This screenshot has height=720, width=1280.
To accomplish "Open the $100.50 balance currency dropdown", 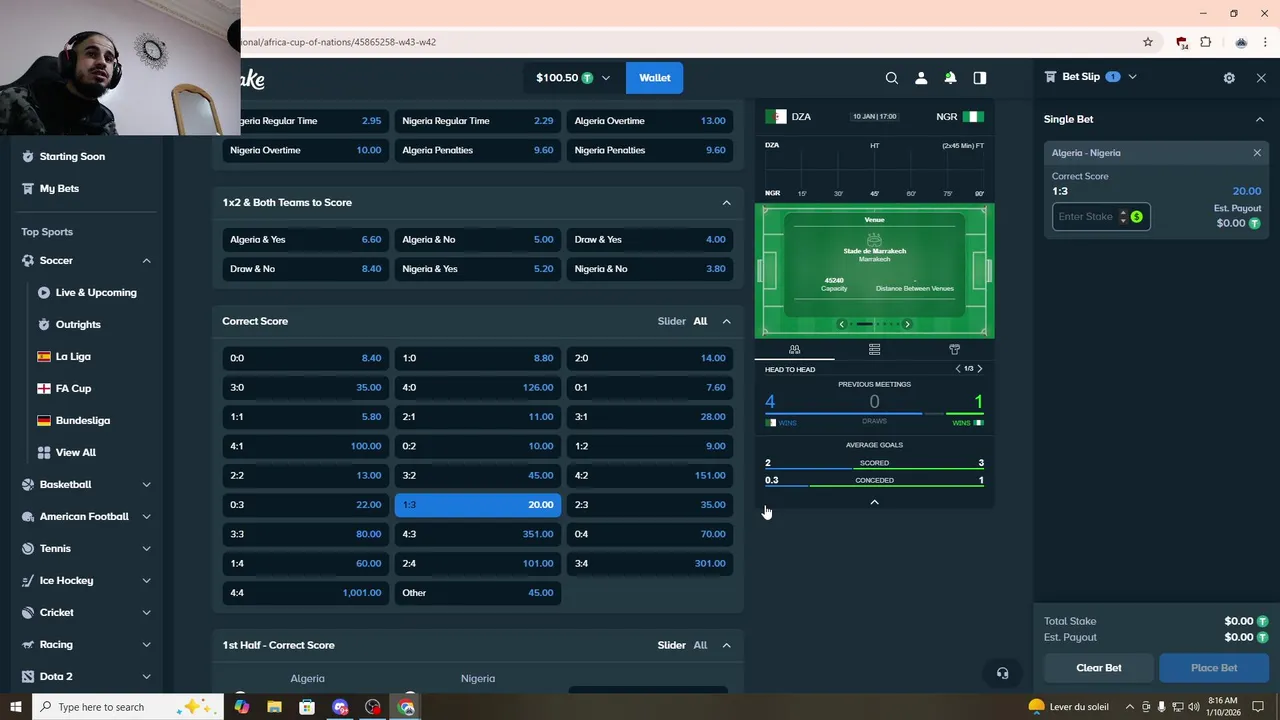I will click(573, 78).
